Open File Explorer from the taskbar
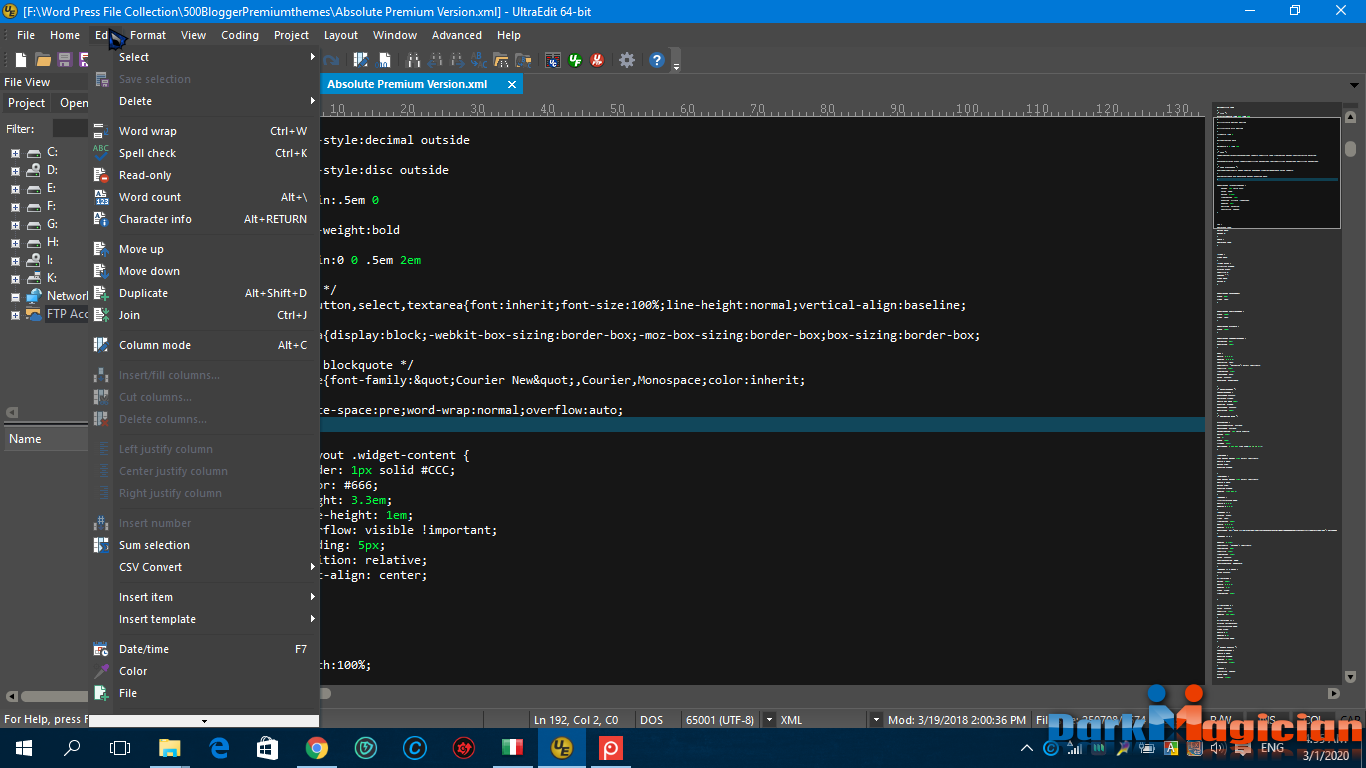The height and width of the screenshot is (768, 1366). tap(170, 748)
